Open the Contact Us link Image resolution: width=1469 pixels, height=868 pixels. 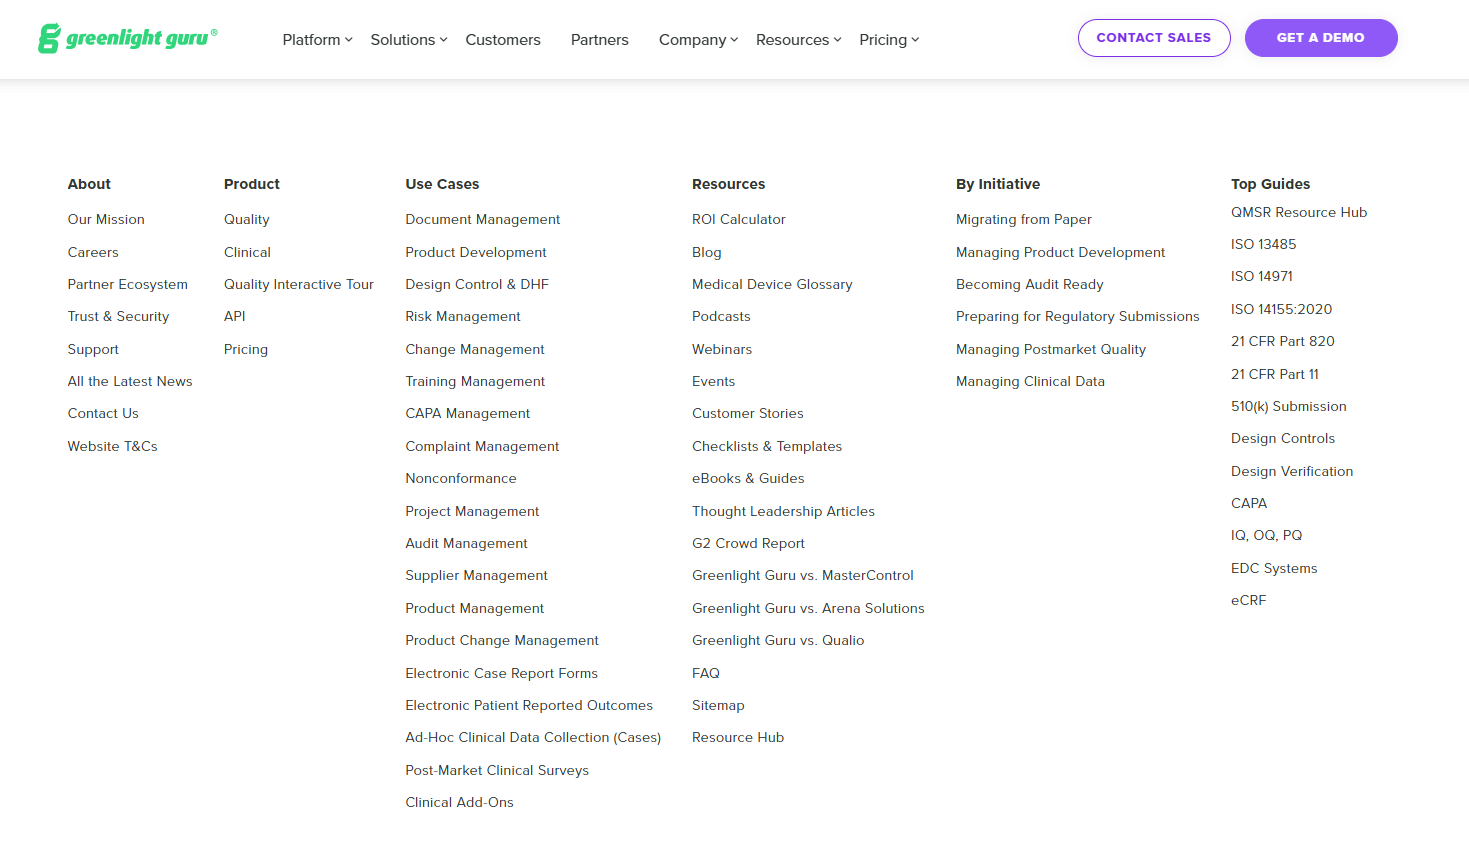103,413
